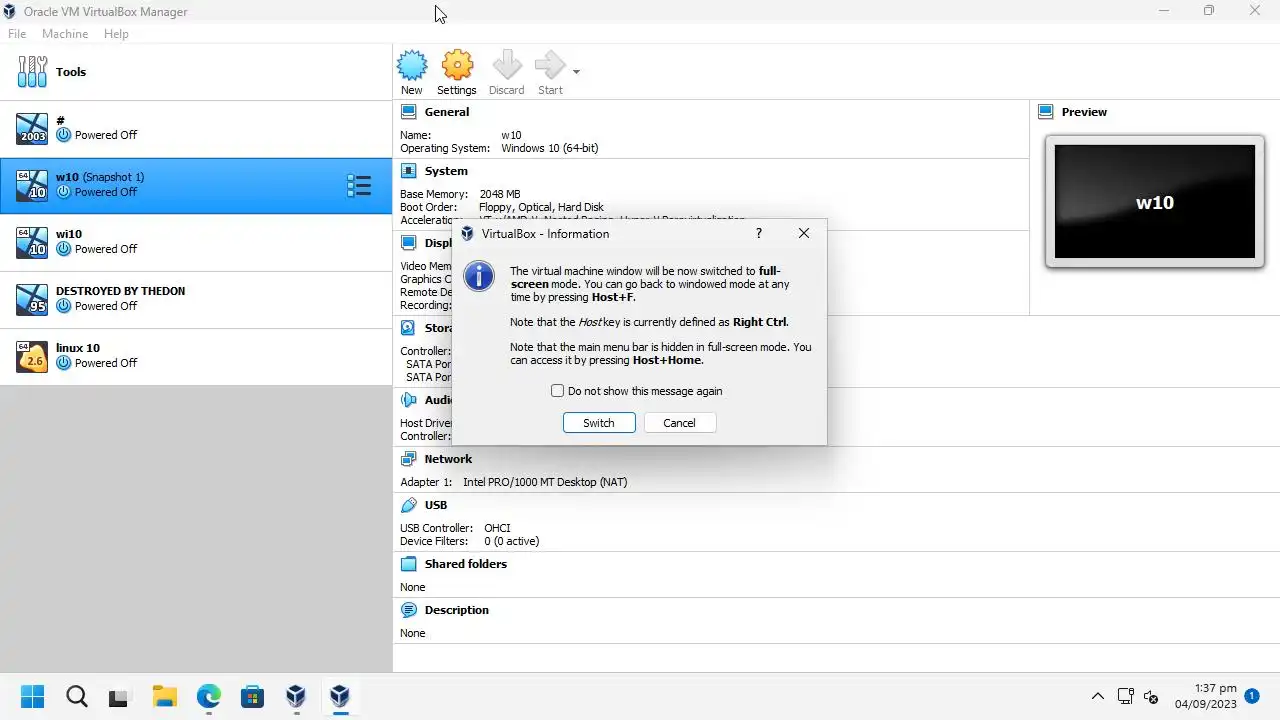Open taskbar Search magnifier icon
The height and width of the screenshot is (720, 1280).
point(77,696)
